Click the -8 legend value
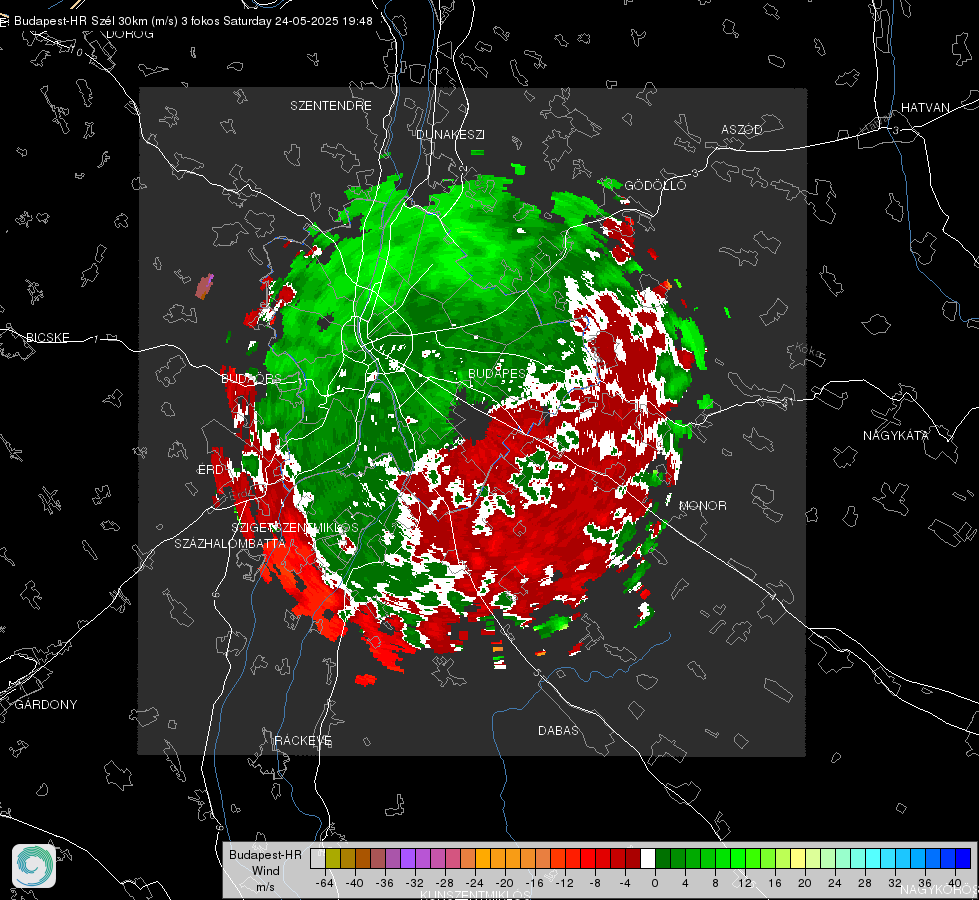 point(595,883)
